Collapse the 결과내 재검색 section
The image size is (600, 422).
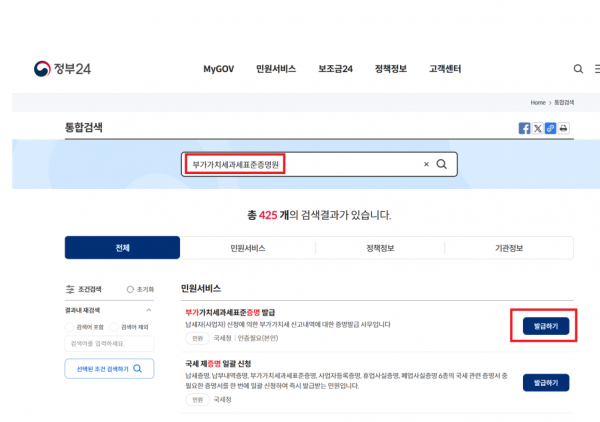pos(149,310)
